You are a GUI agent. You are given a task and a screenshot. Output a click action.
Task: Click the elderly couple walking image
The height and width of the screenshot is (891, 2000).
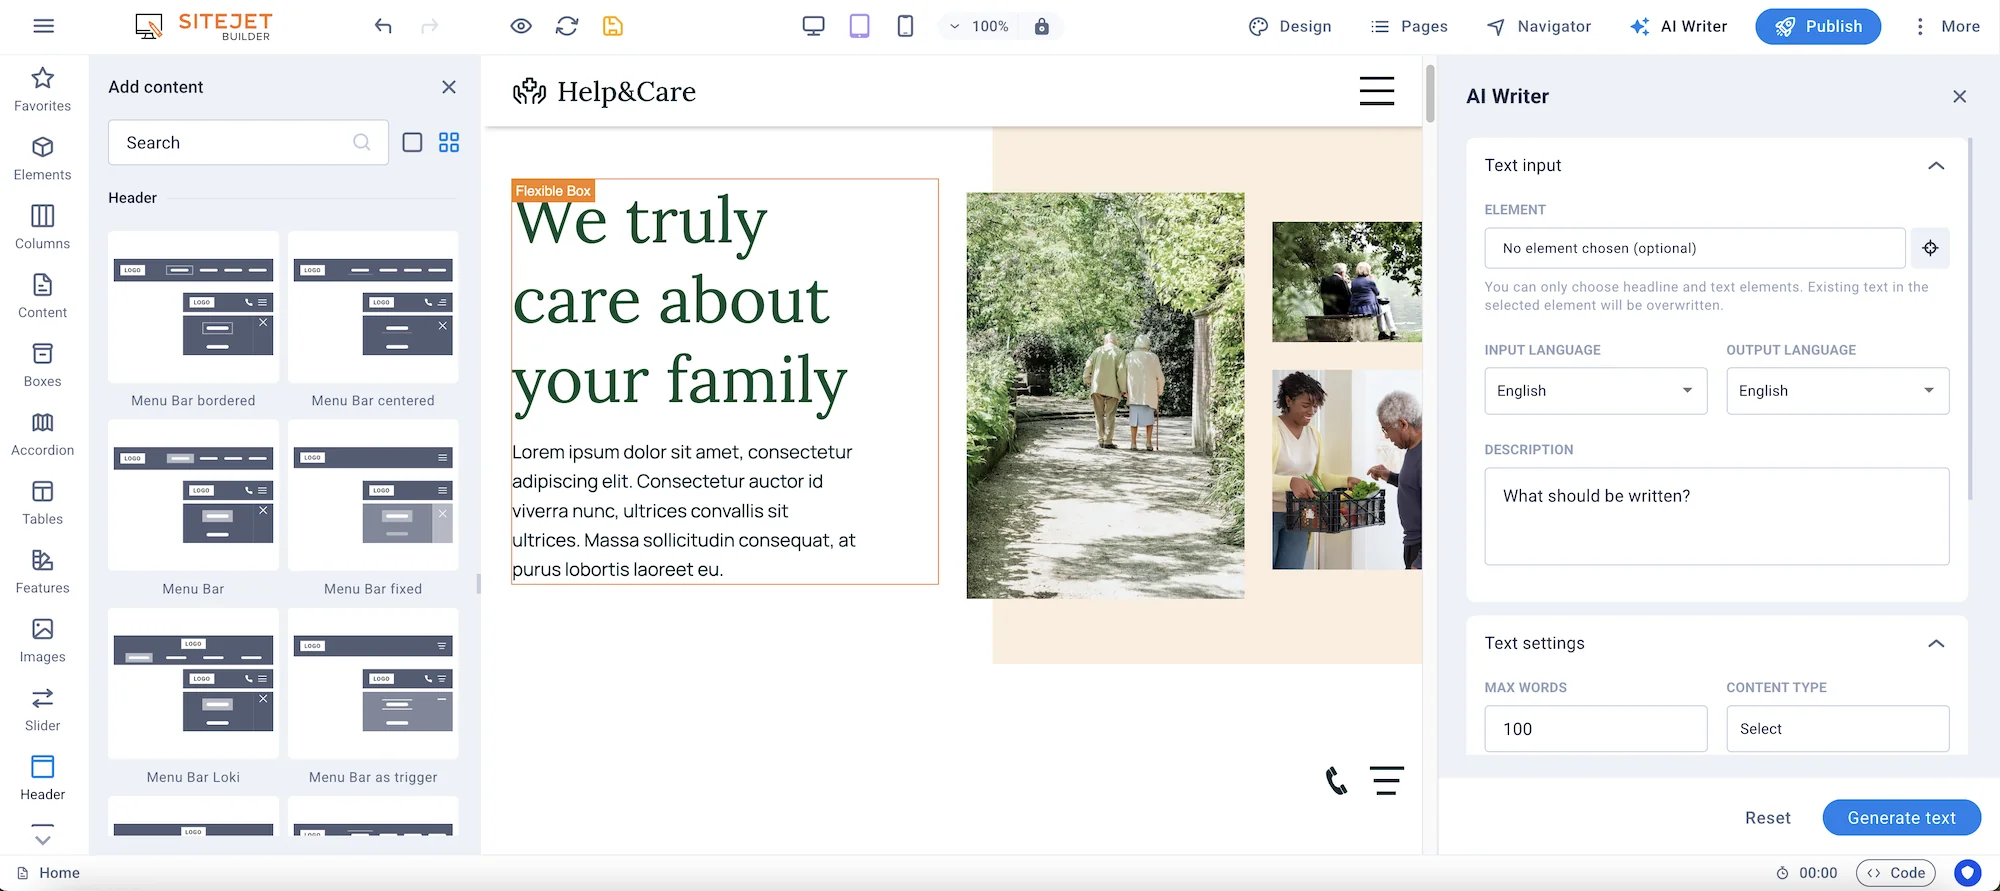click(x=1105, y=395)
